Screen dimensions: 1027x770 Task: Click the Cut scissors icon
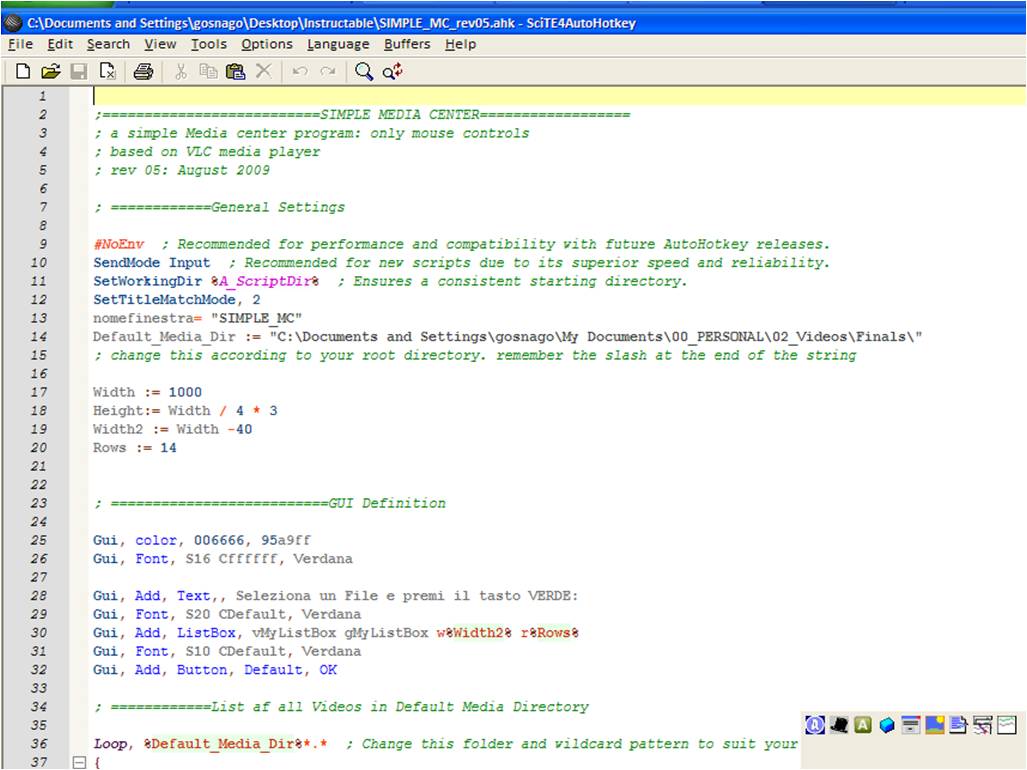click(x=181, y=71)
